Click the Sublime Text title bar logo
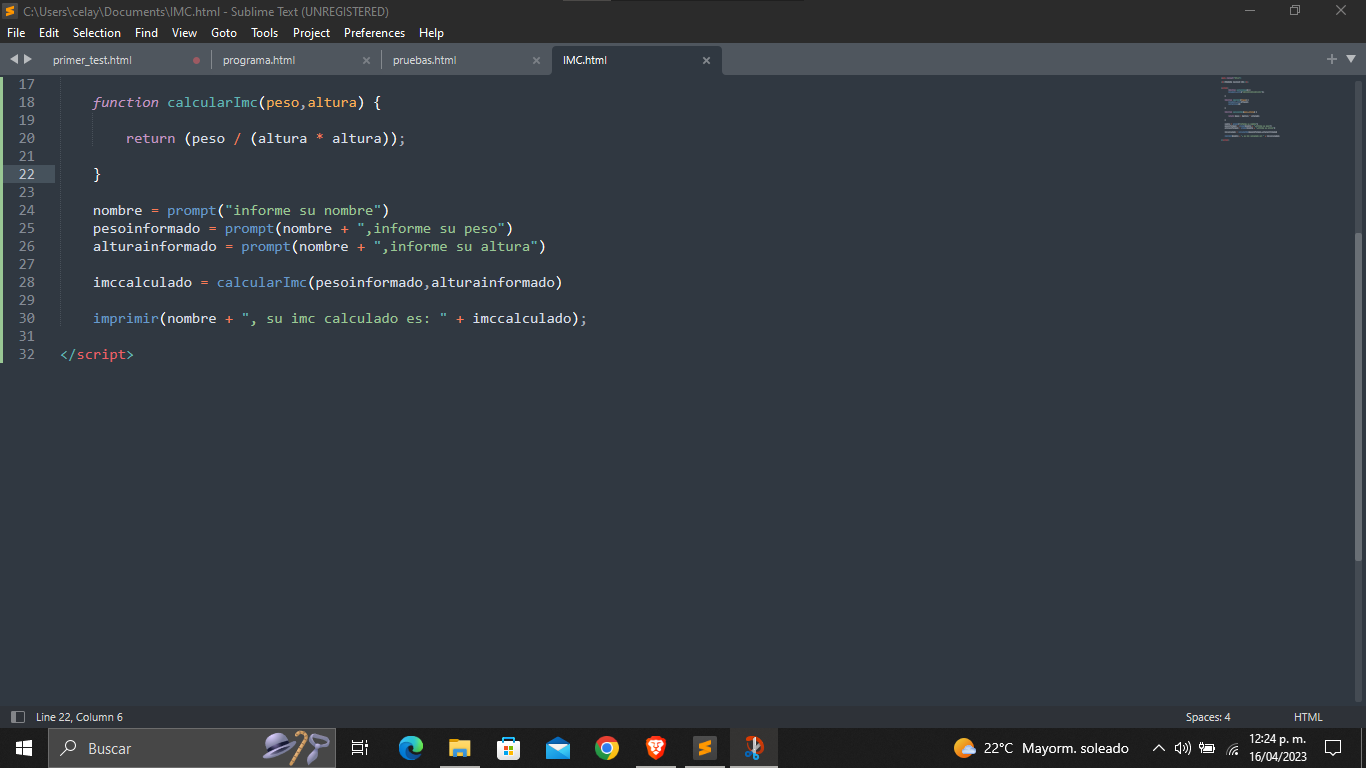The height and width of the screenshot is (768, 1366). click(x=10, y=11)
